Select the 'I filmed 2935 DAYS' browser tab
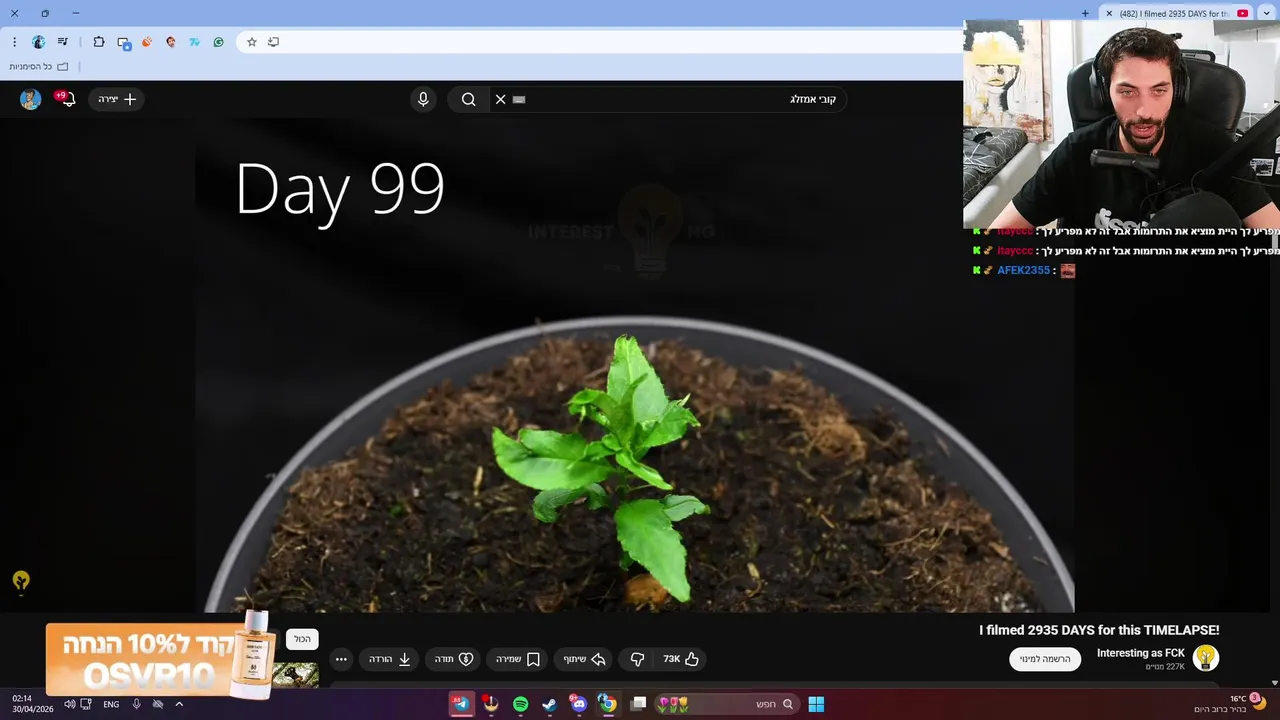This screenshot has height=720, width=1280. point(1178,13)
